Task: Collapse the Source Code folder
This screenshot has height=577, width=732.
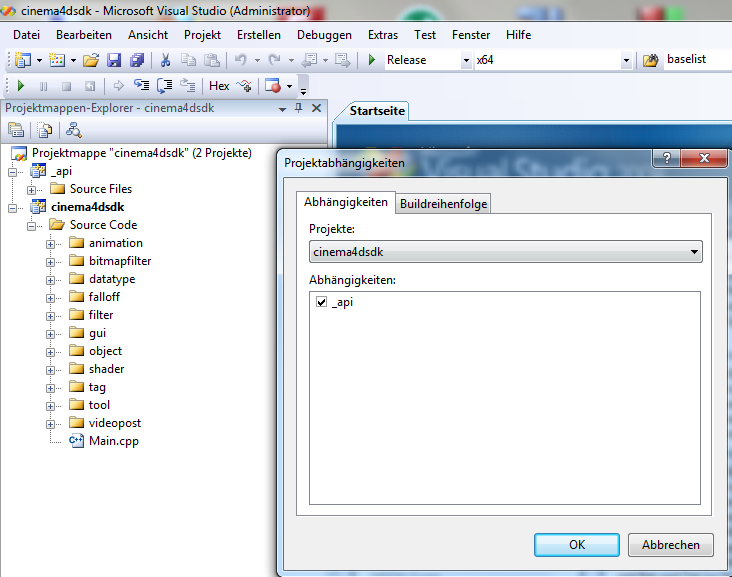Action: tap(31, 226)
